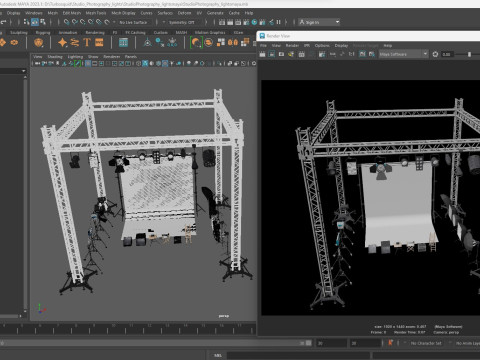The image size is (480, 360).
Task: Open the No Anim Layer dropdown
Action: point(467,343)
